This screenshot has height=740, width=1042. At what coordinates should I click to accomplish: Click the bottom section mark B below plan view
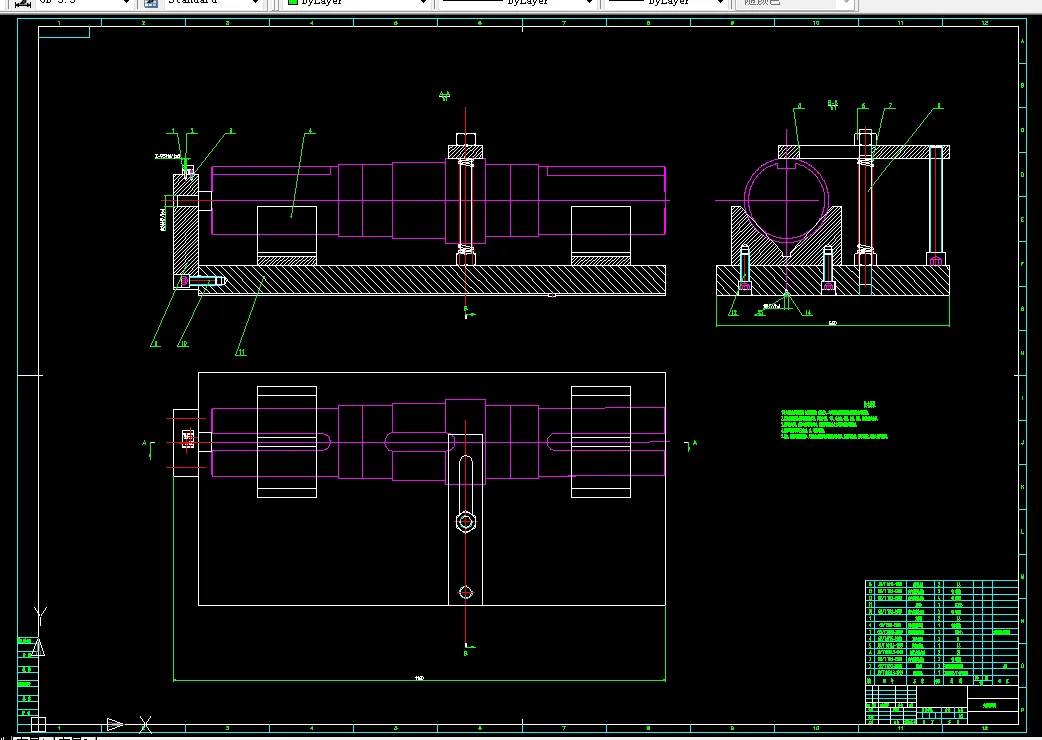(x=466, y=653)
